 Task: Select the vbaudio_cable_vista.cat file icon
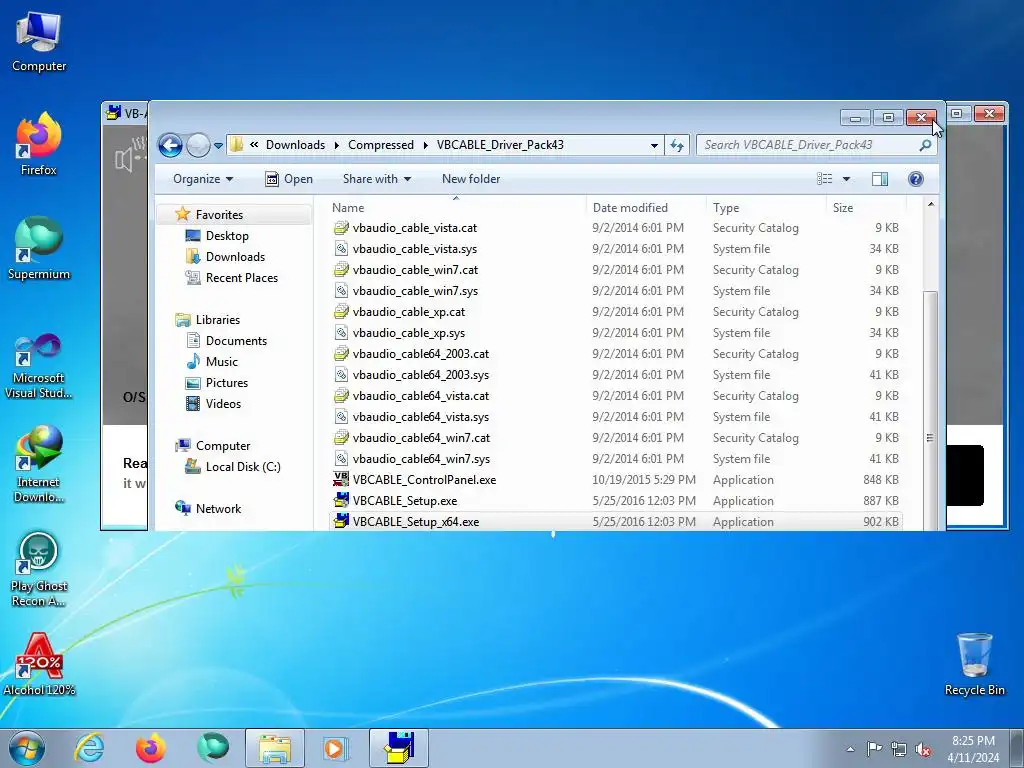tap(341, 228)
